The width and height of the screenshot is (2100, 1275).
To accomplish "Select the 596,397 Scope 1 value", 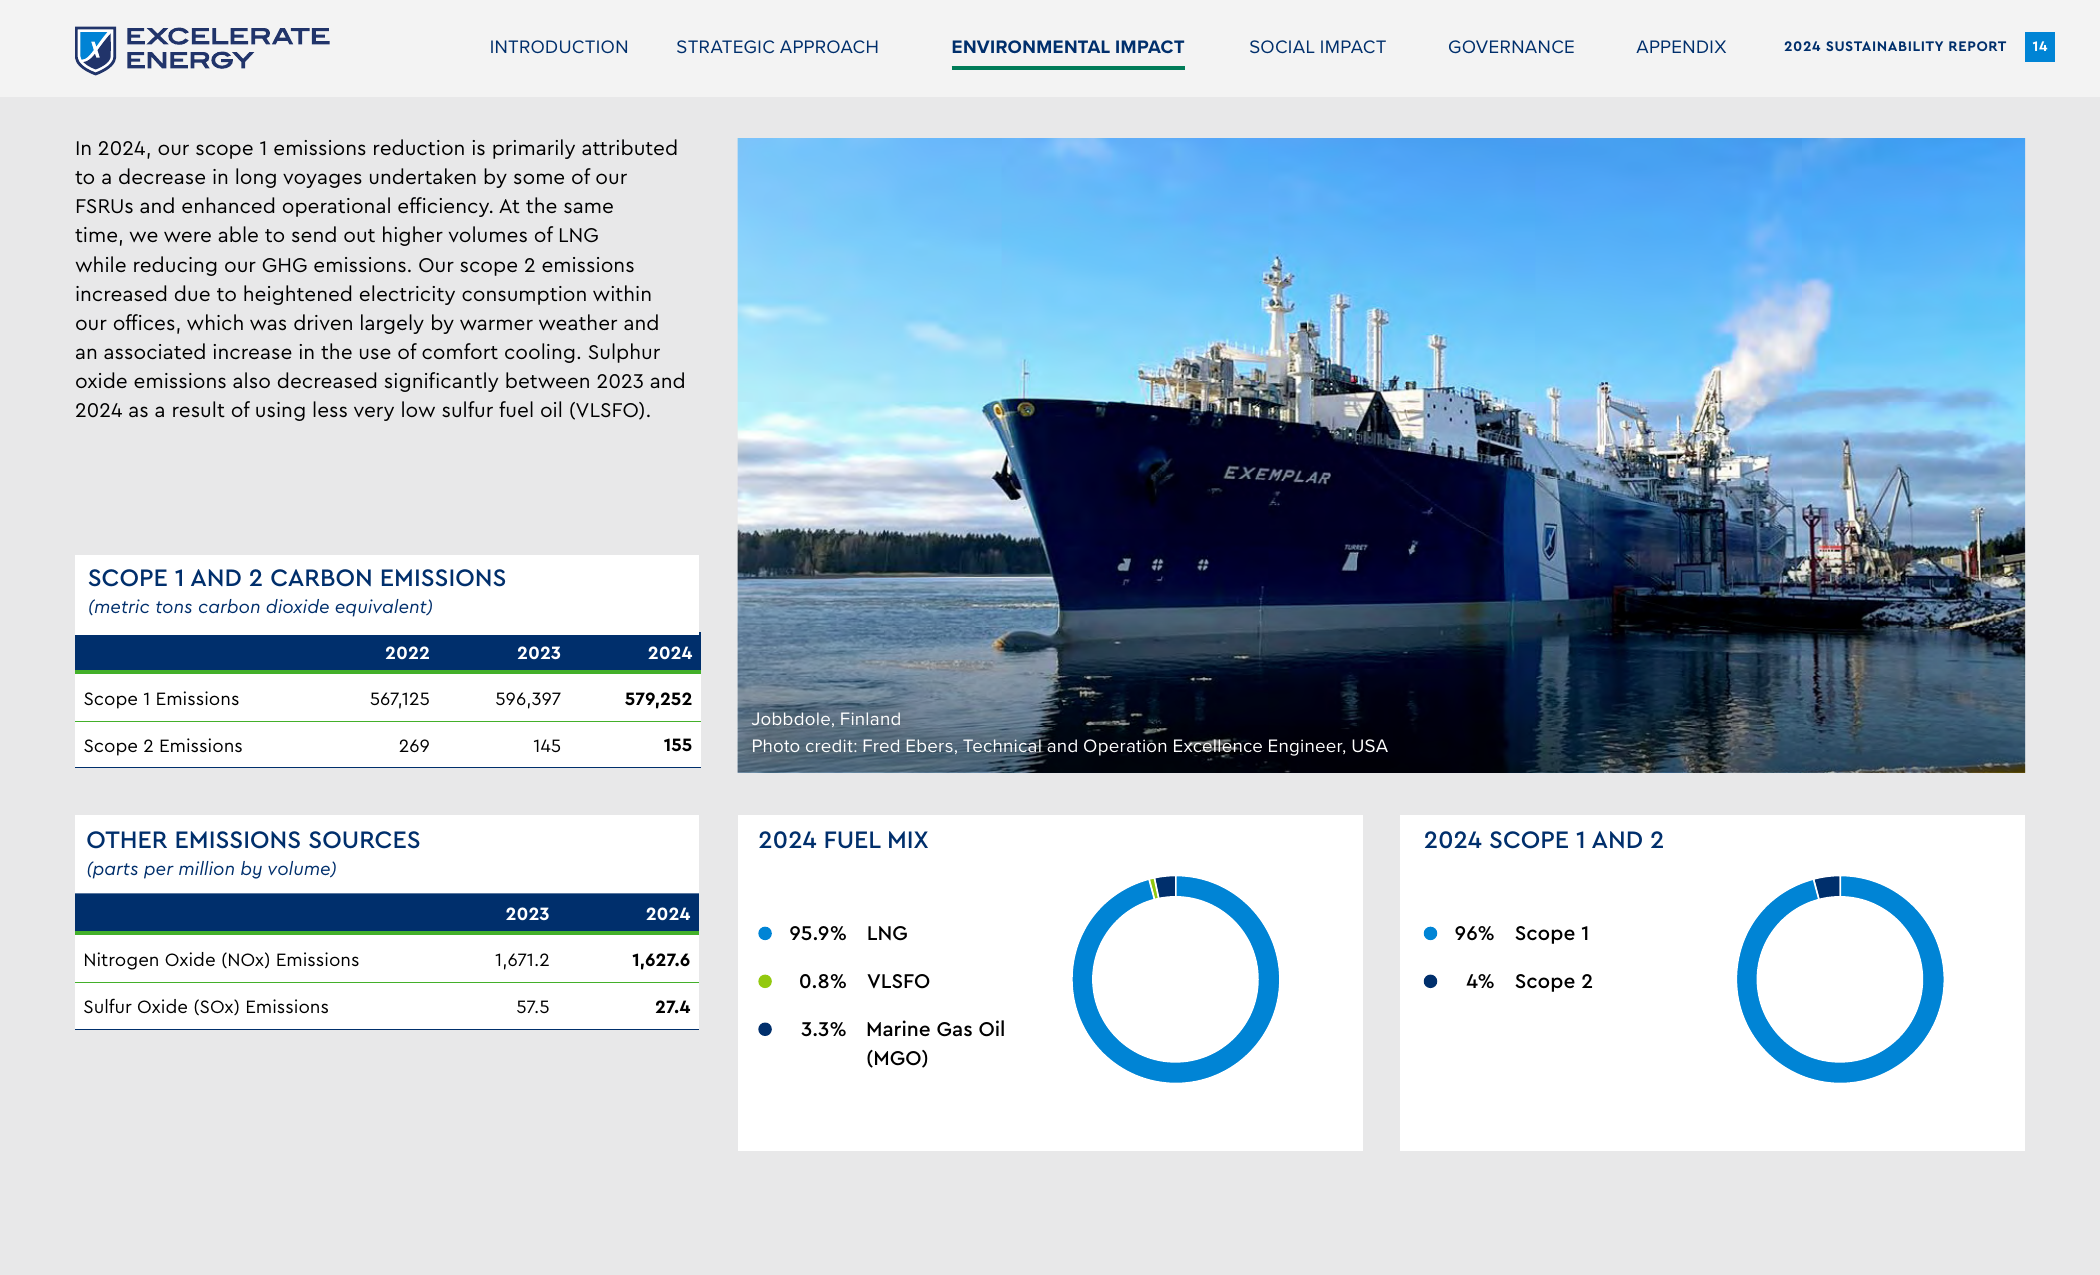I will click(x=528, y=699).
